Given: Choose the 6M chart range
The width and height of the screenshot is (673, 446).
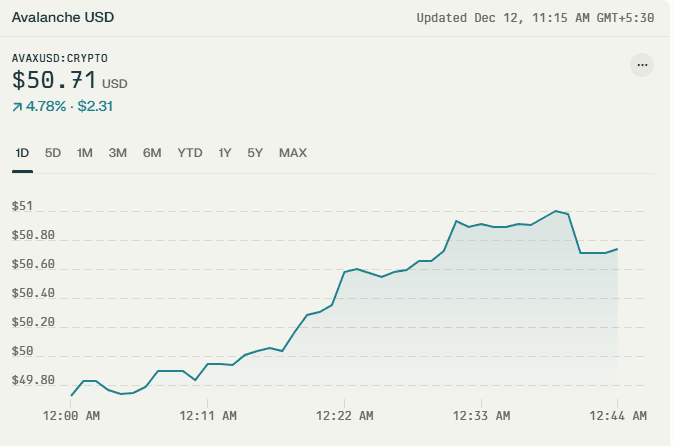Looking at the screenshot, I should click(x=152, y=153).
